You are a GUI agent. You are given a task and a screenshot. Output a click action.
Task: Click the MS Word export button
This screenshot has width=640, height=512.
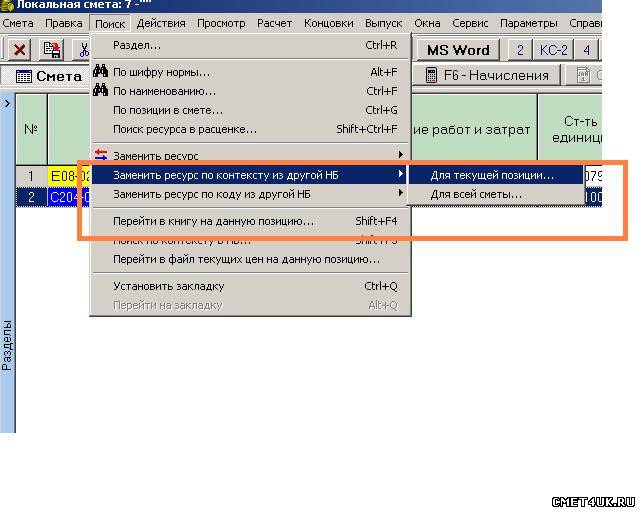point(458,50)
